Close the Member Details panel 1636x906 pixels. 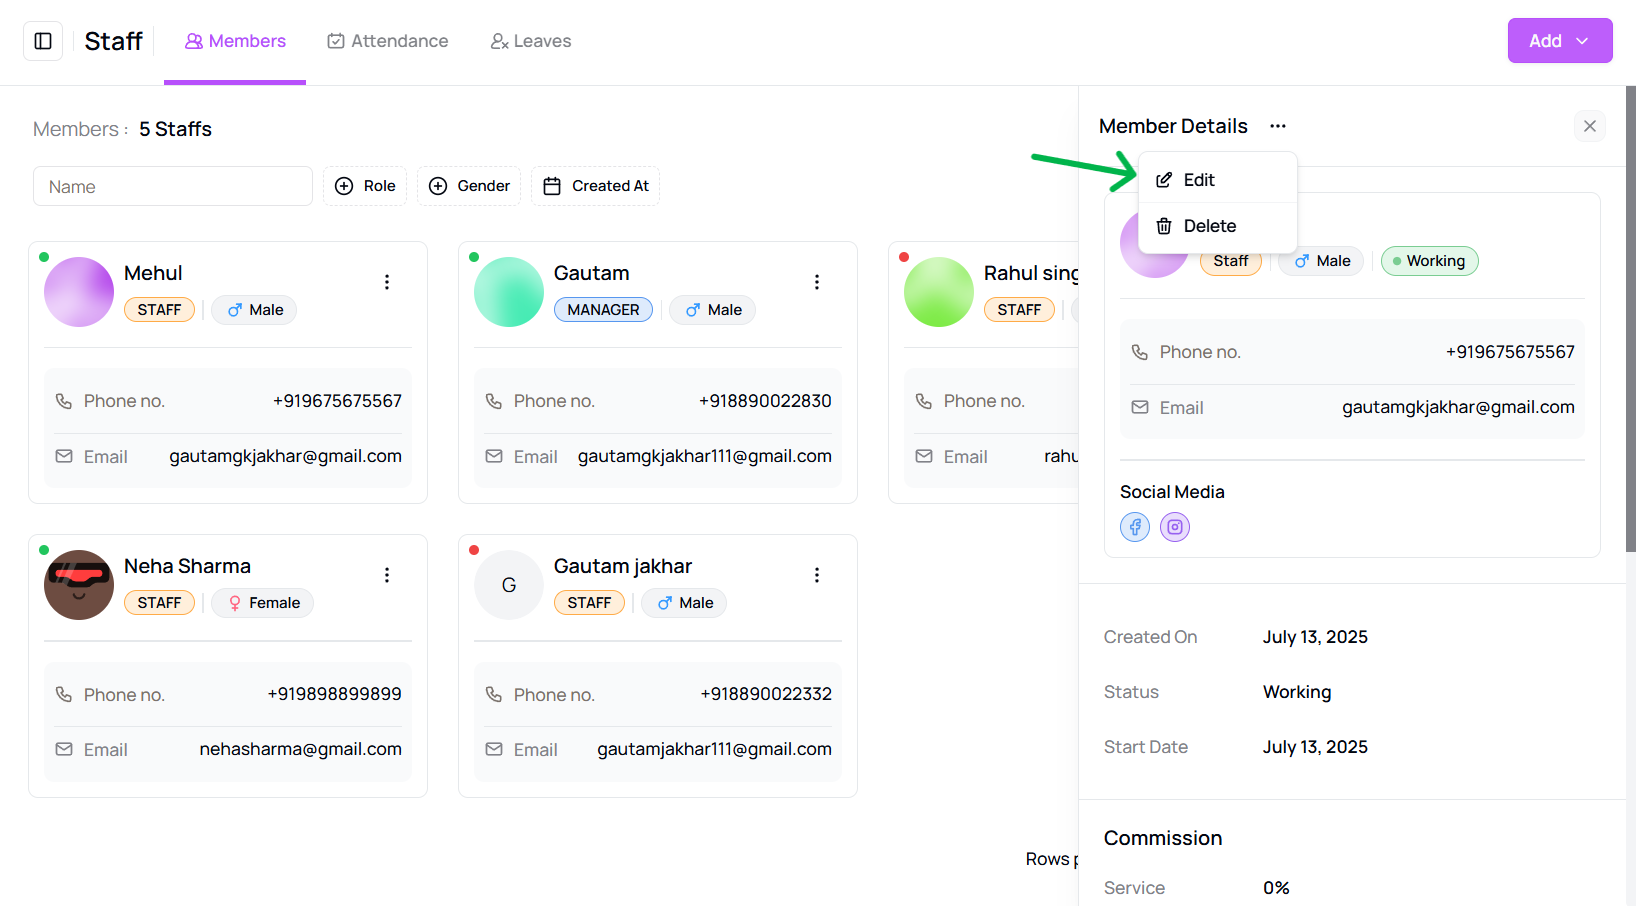(x=1589, y=126)
